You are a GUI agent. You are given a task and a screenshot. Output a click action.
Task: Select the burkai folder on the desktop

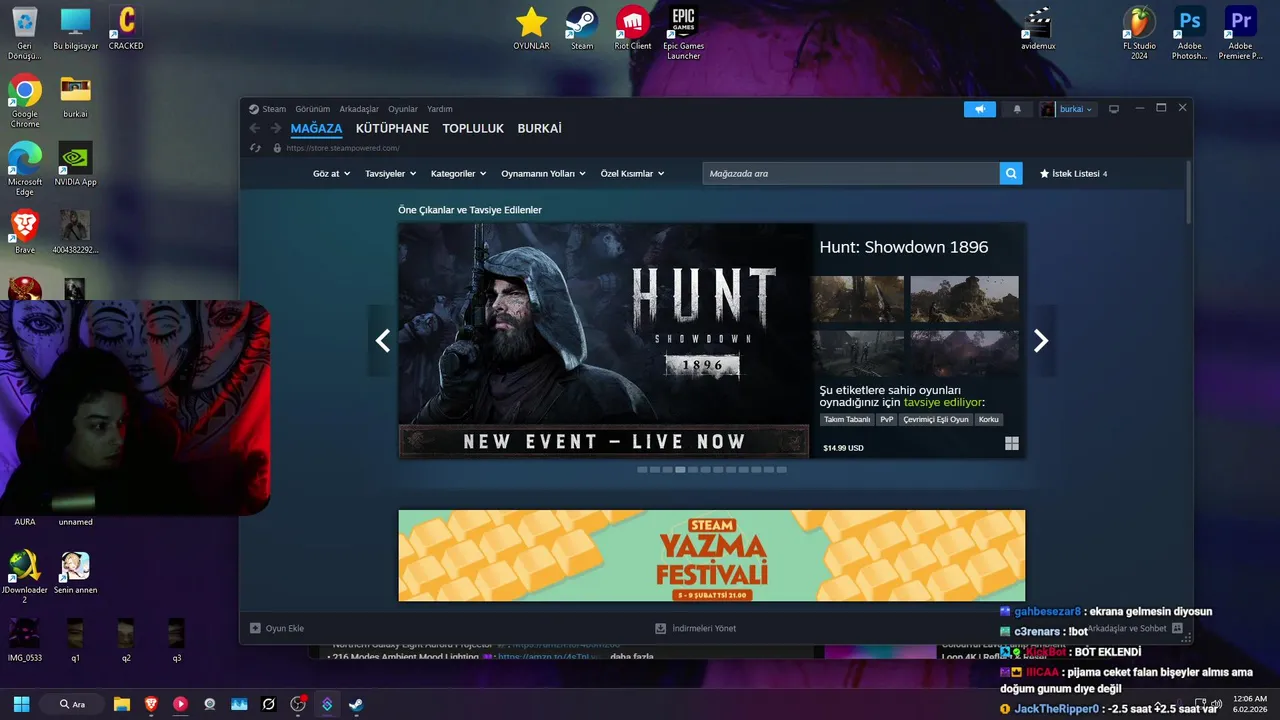pos(75,96)
